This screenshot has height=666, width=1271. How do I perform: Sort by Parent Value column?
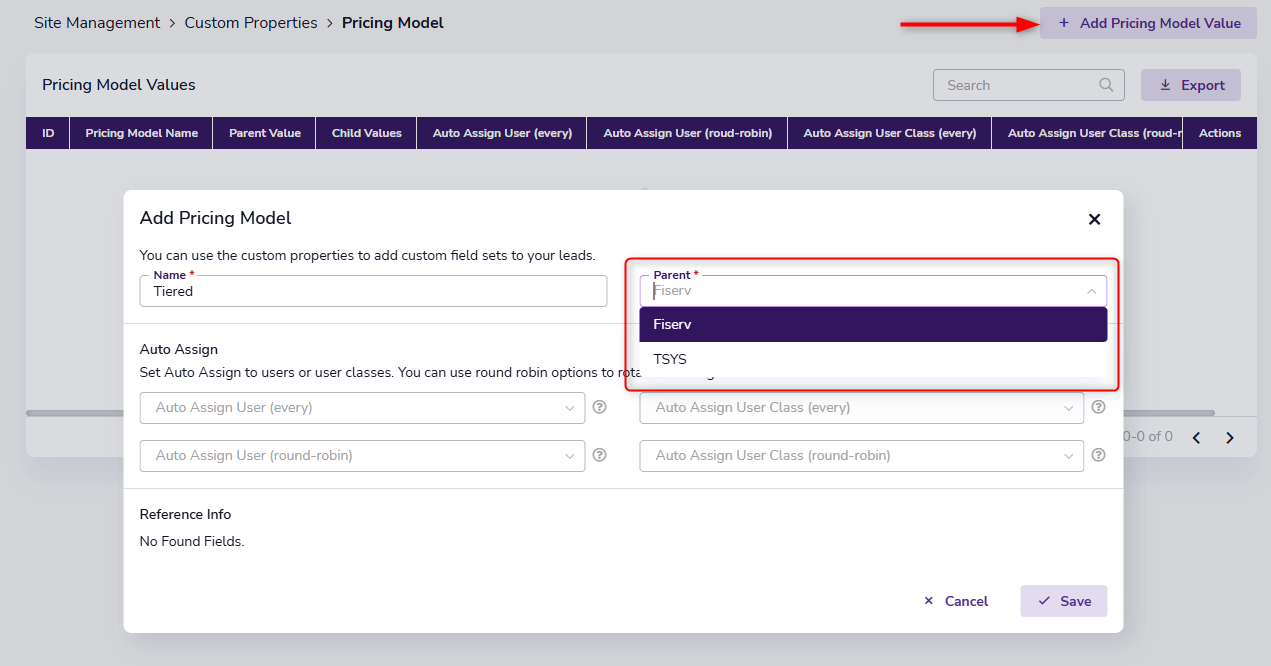coord(265,133)
